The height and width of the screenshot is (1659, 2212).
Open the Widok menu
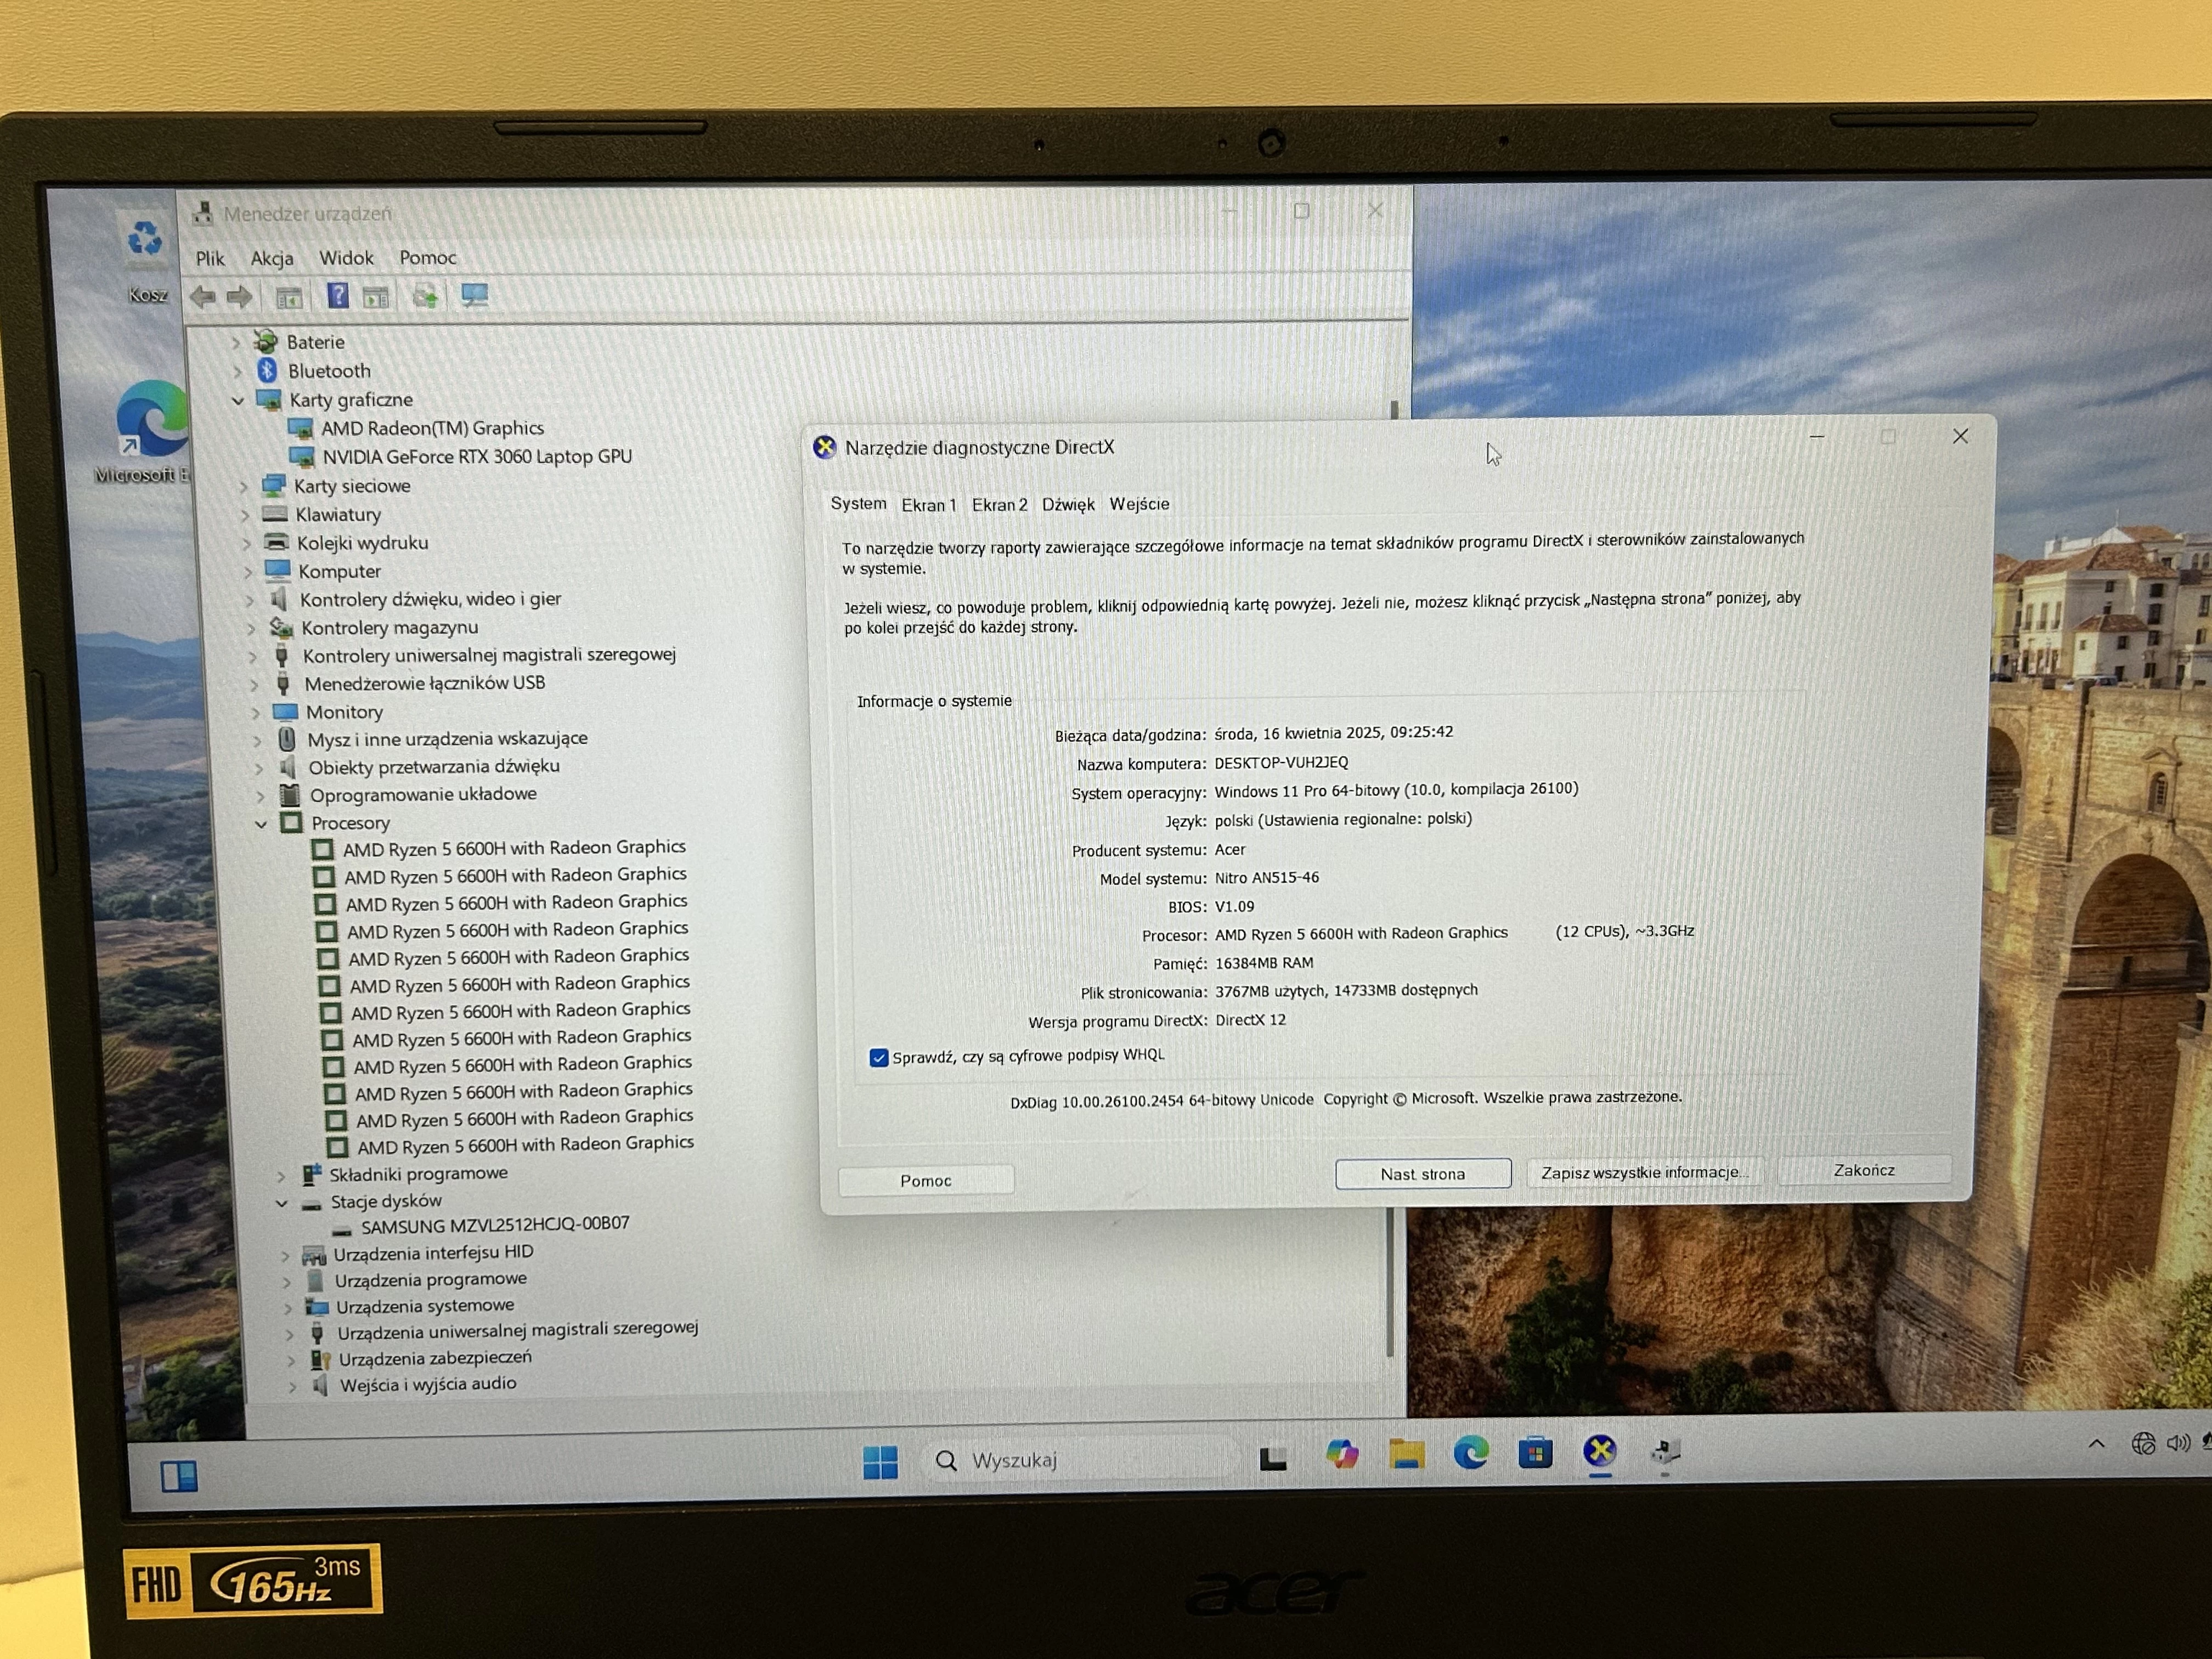(346, 258)
